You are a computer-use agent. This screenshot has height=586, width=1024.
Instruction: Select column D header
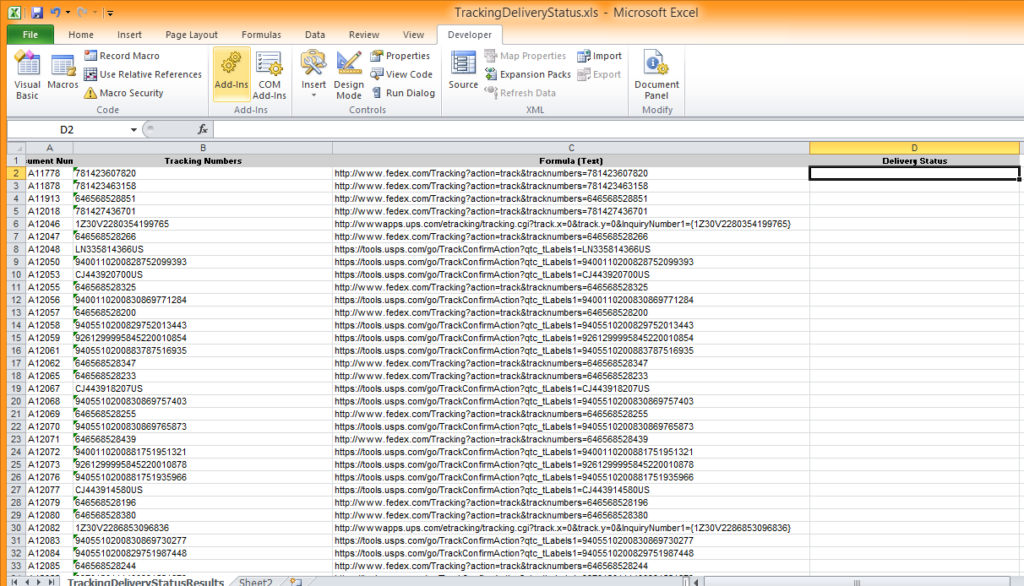(914, 148)
